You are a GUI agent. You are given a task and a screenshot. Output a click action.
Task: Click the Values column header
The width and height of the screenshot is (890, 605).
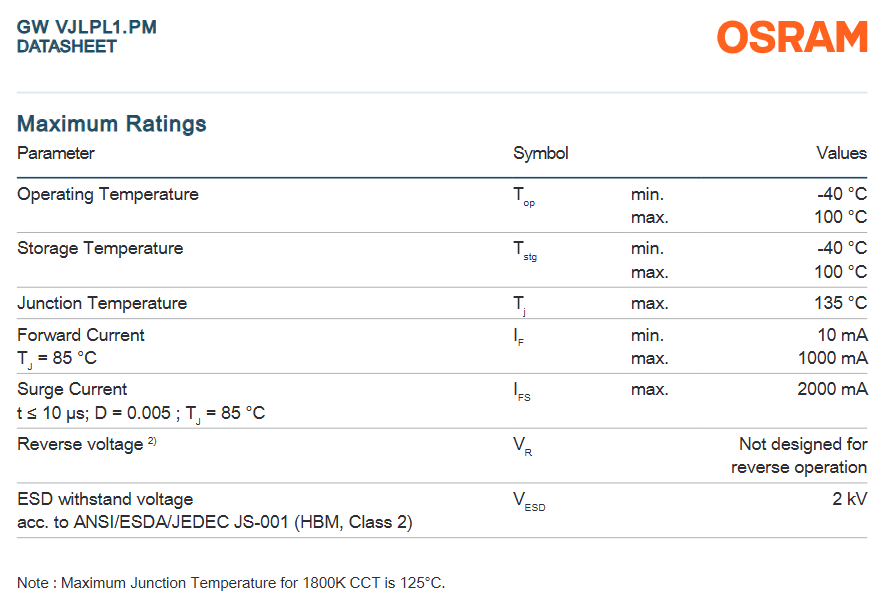pos(842,153)
